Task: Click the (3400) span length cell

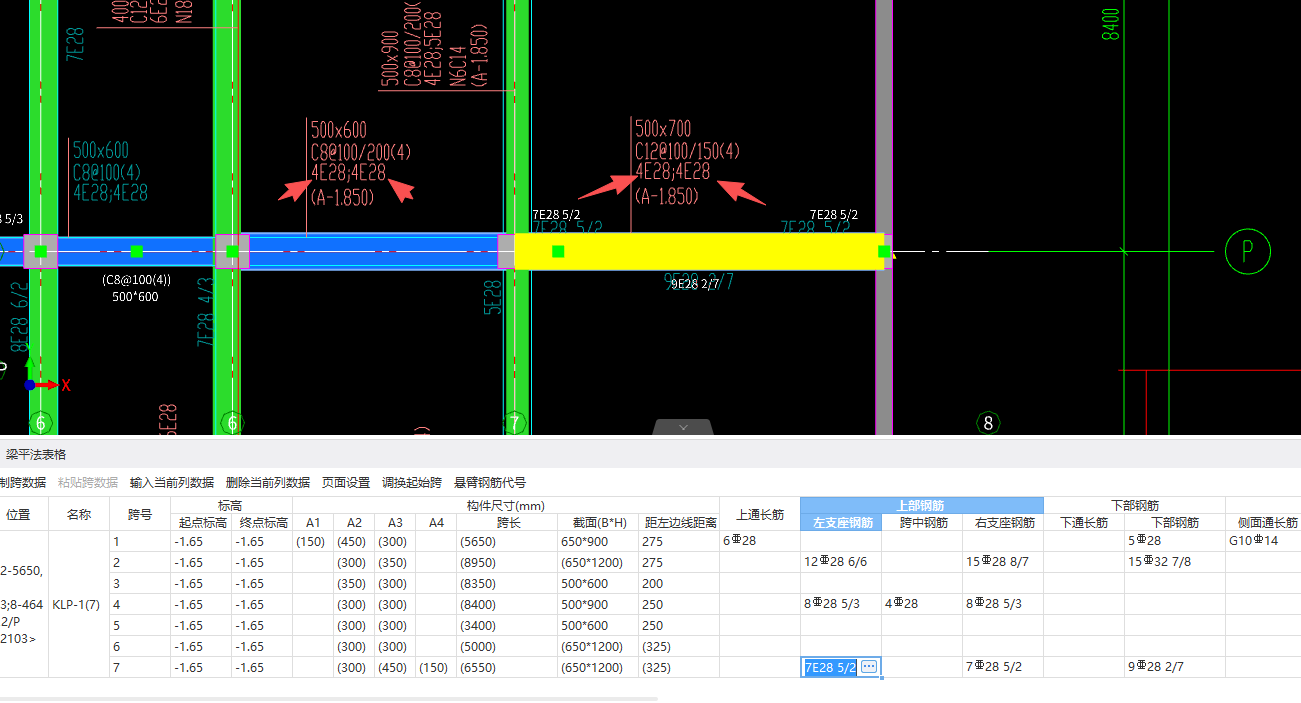Action: (508, 625)
